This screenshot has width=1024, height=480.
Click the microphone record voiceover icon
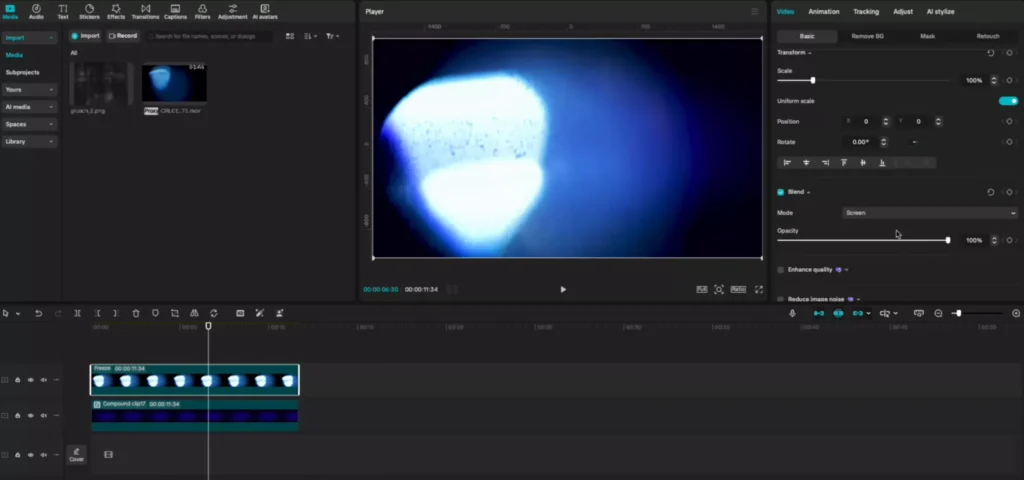point(792,313)
